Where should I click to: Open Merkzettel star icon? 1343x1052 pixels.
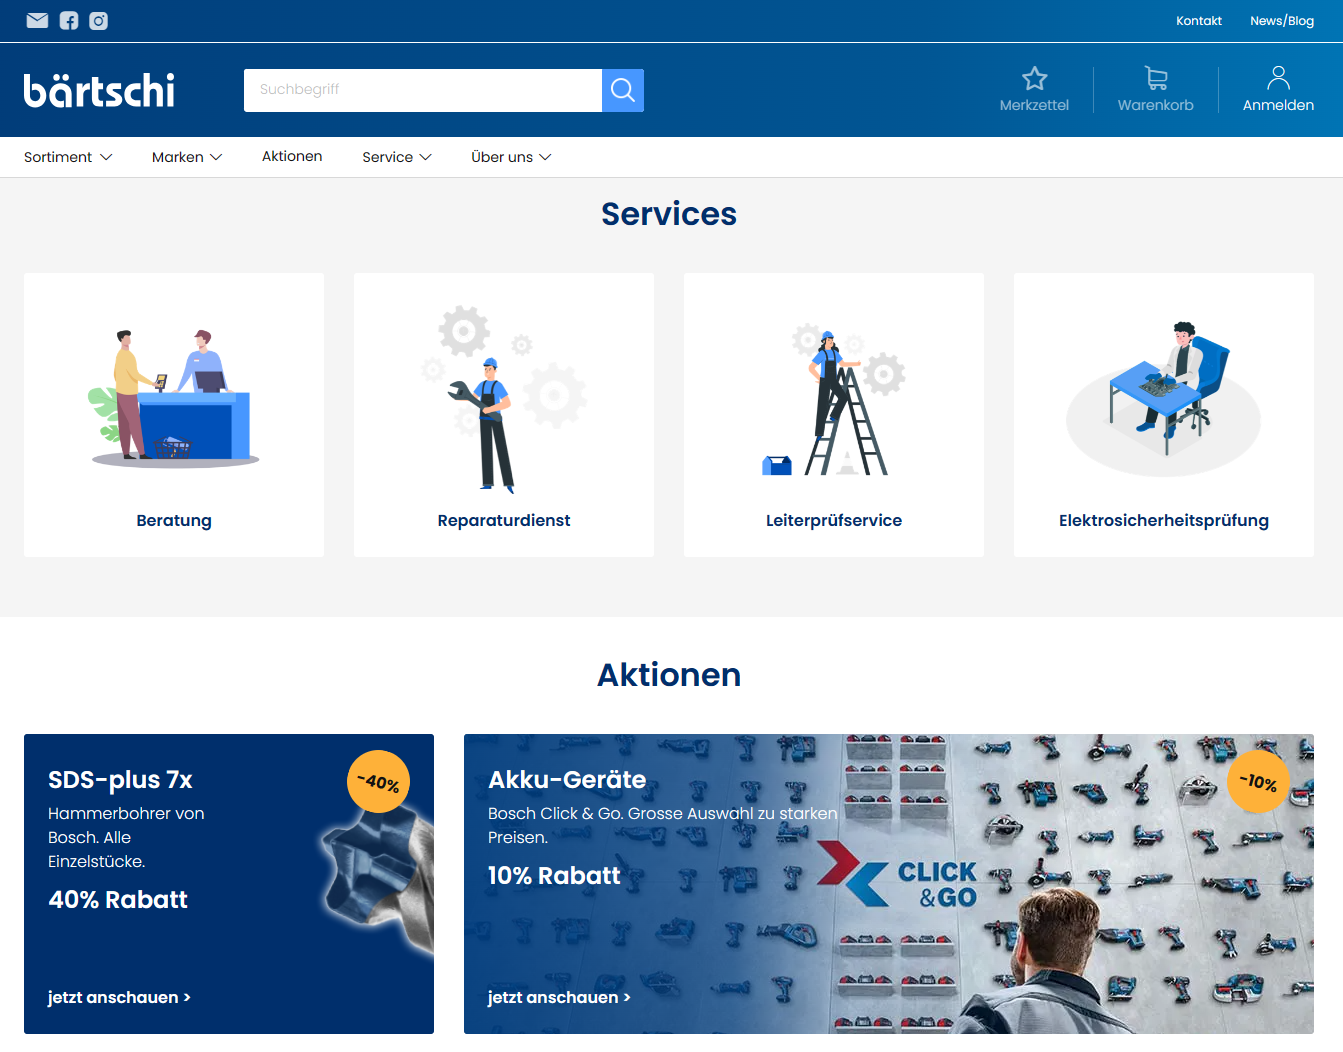tap(1034, 79)
